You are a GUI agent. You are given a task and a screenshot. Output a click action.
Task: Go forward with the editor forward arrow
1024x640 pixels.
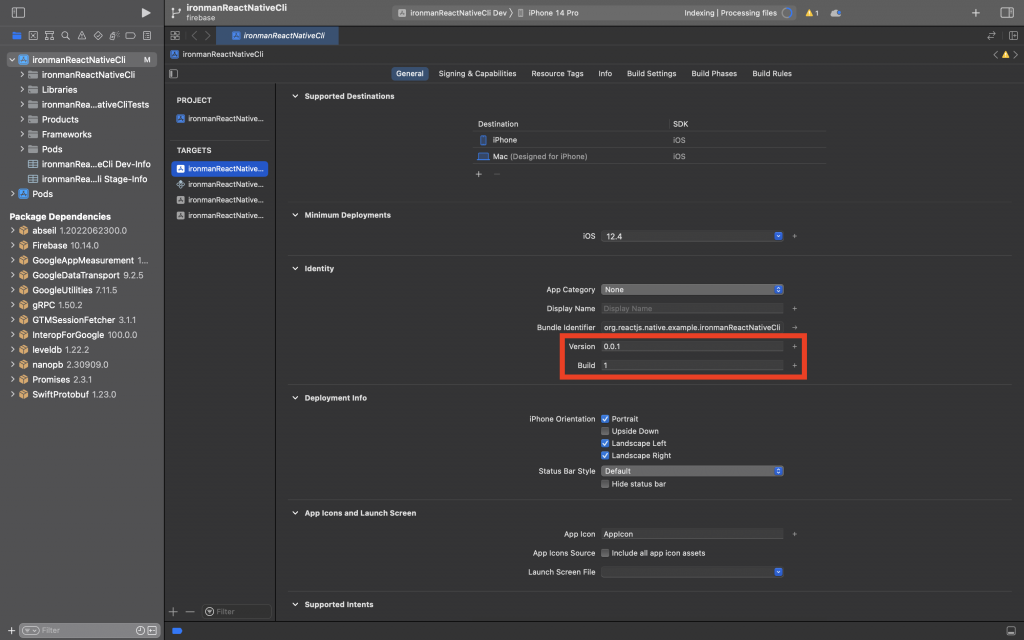click(x=208, y=36)
